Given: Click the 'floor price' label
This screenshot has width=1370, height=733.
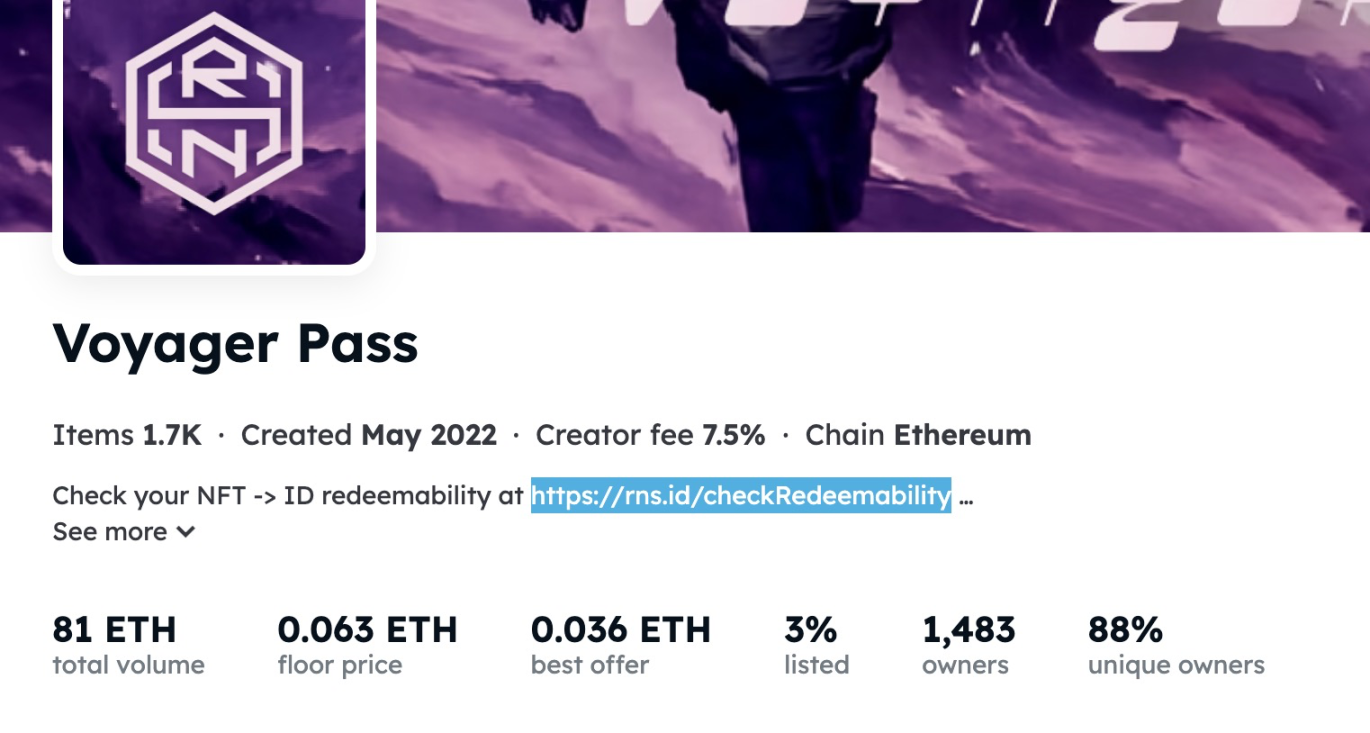Looking at the screenshot, I should coord(339,665).
